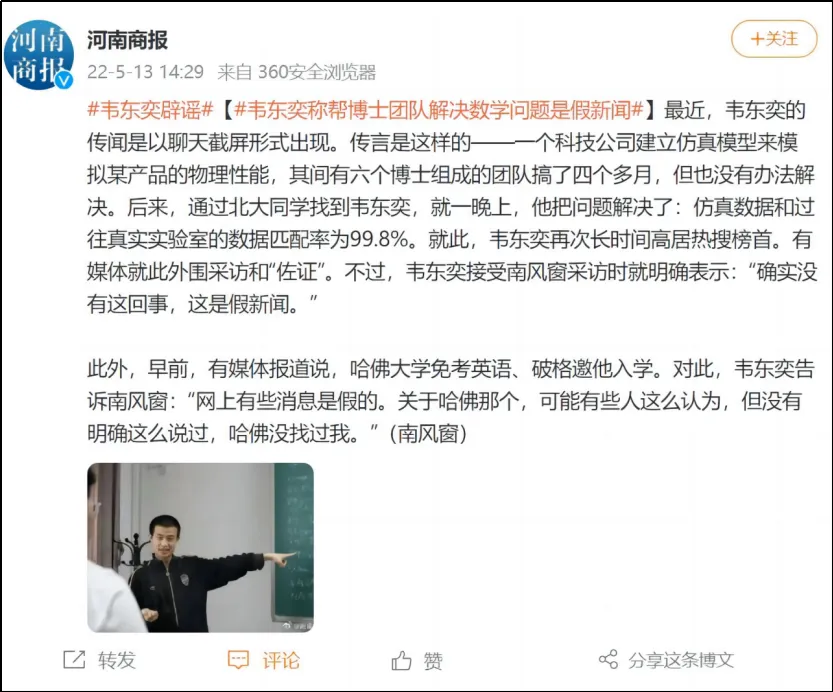The height and width of the screenshot is (692, 833).
Task: Open the 河南商报 account name link
Action: point(128,40)
